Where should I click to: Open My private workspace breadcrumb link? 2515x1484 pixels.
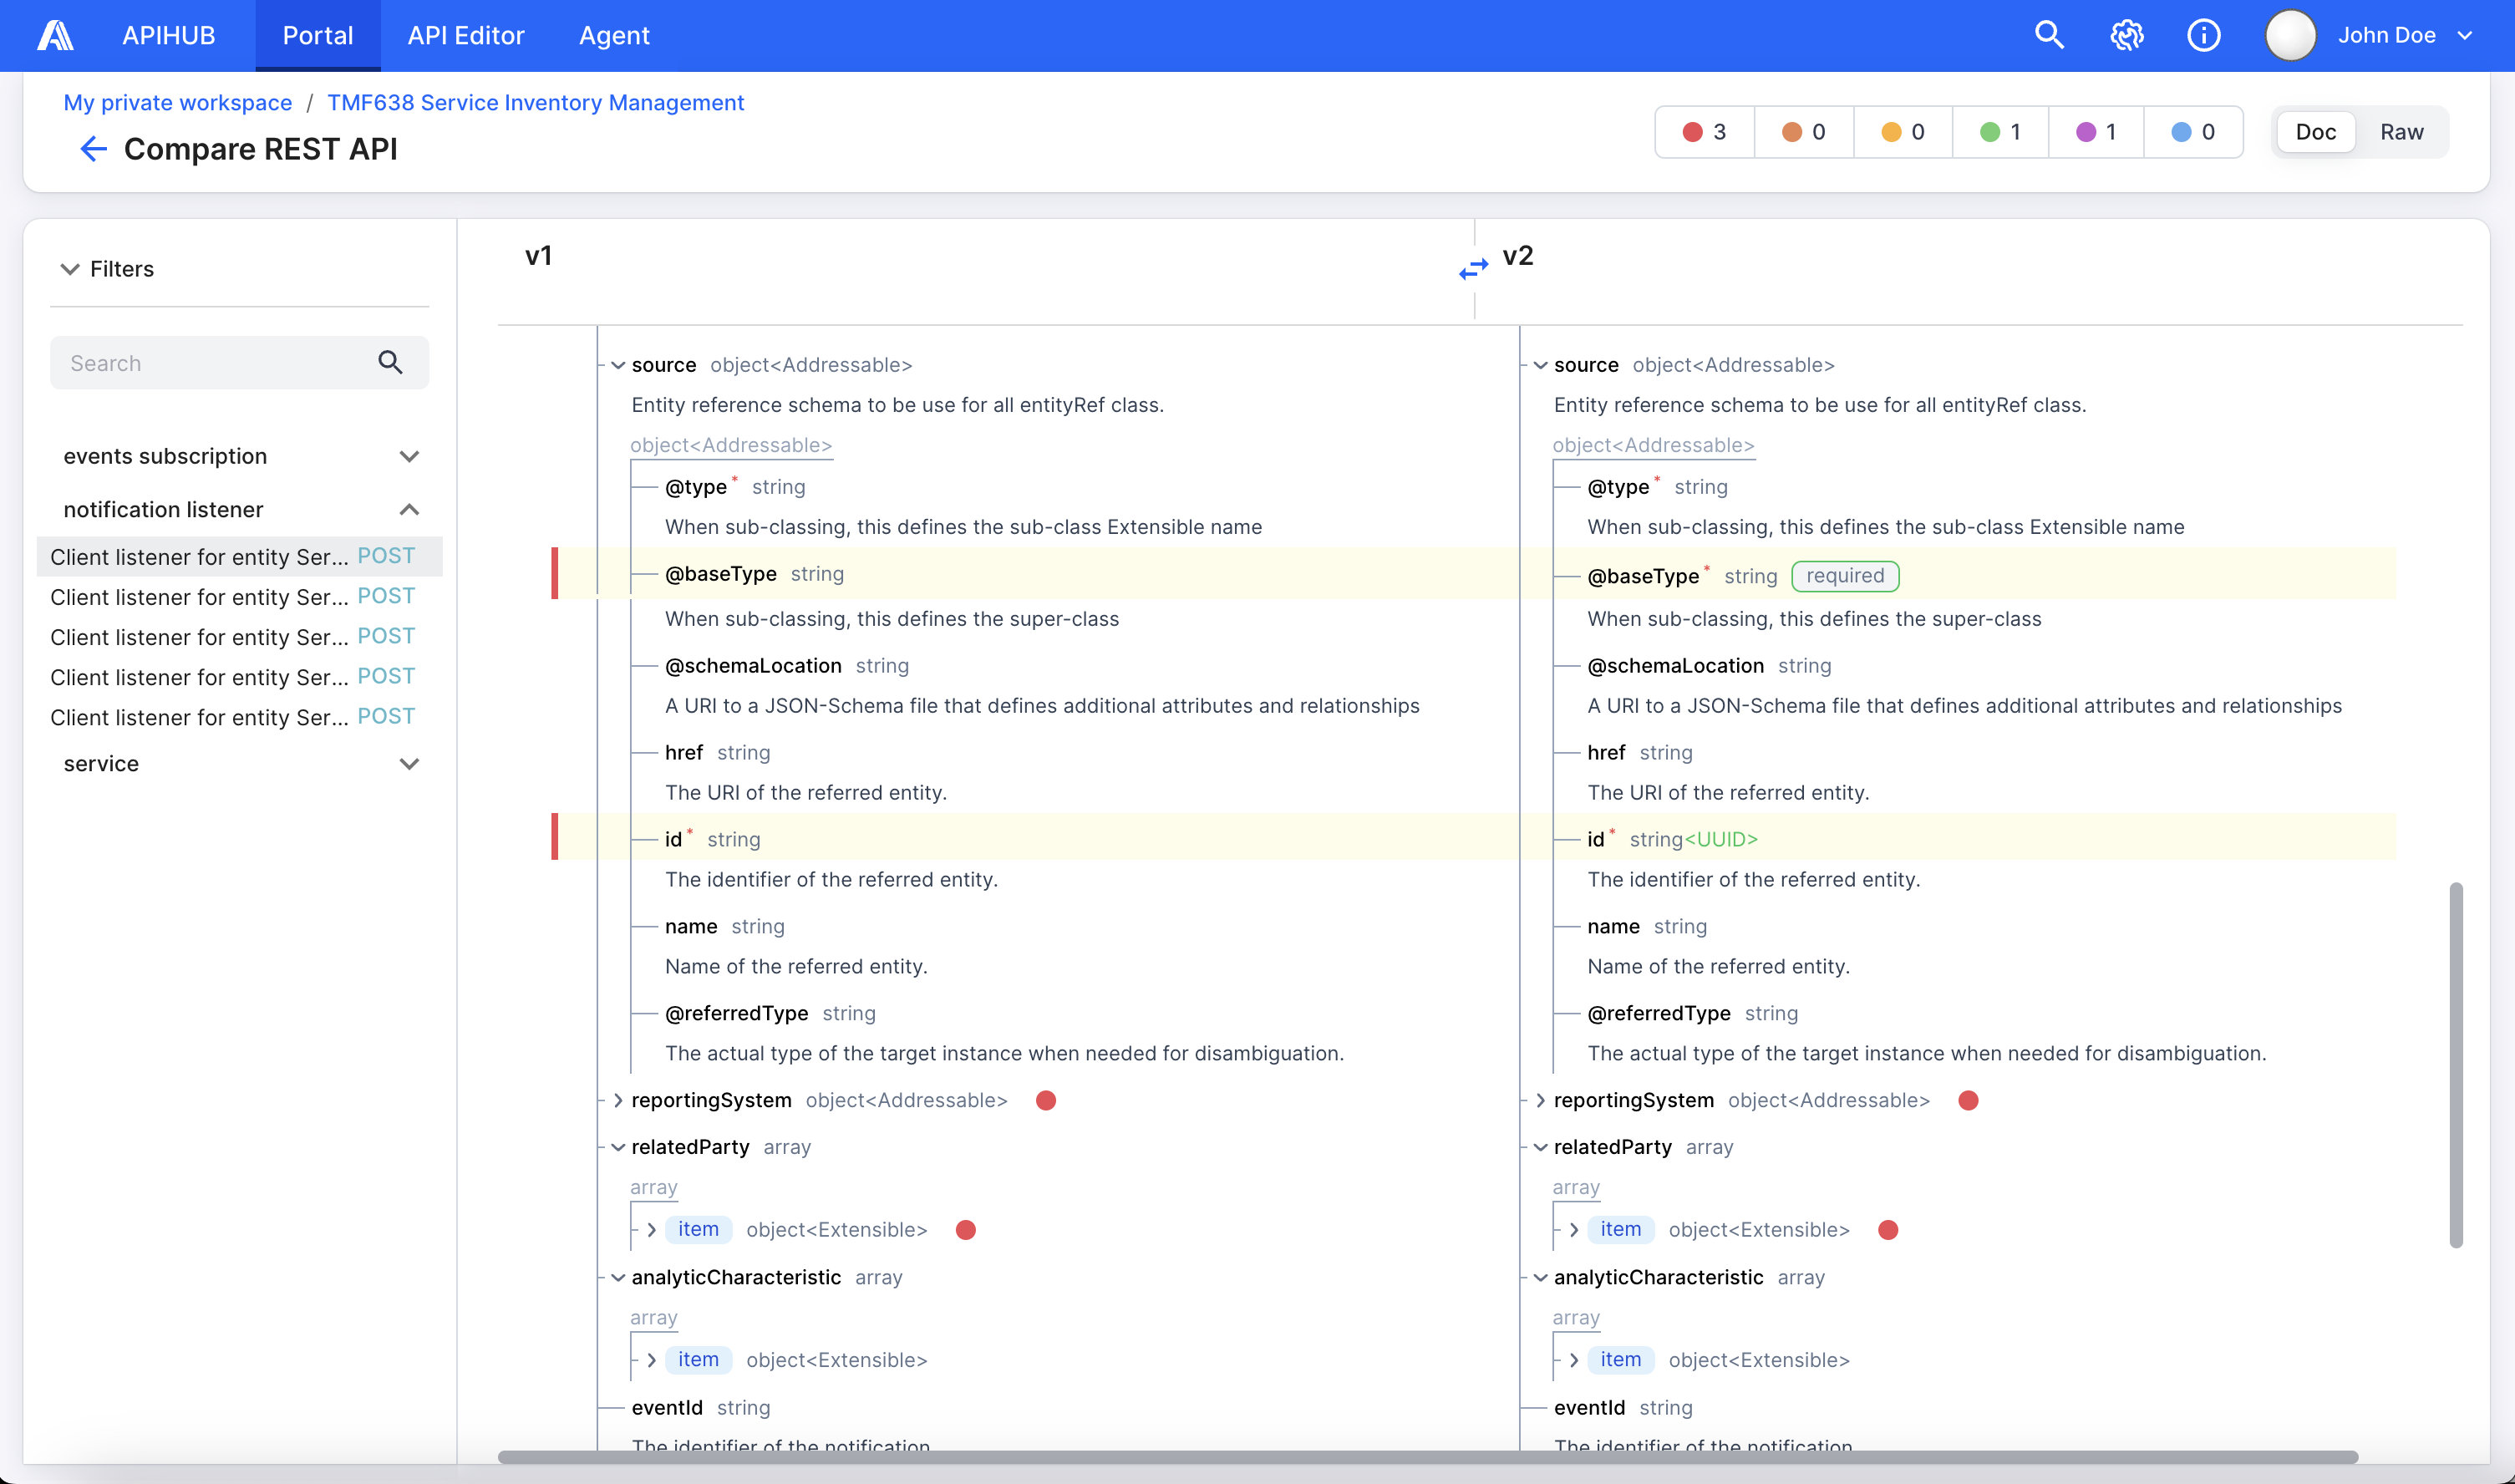click(178, 102)
